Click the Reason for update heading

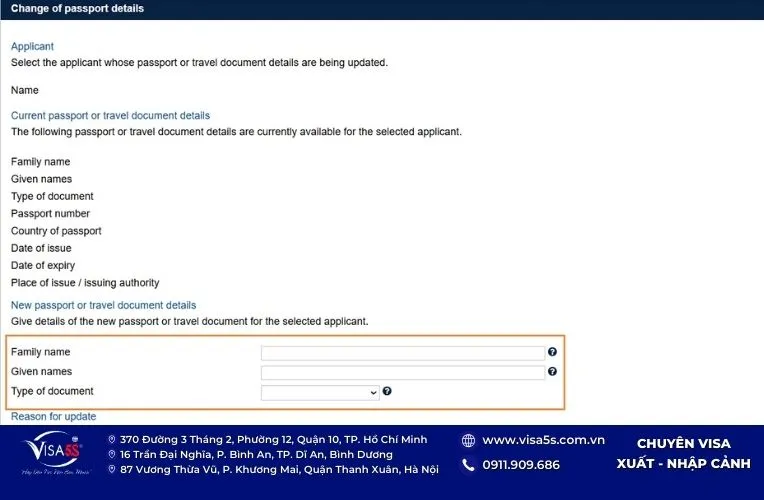pyautogui.click(x=54, y=416)
